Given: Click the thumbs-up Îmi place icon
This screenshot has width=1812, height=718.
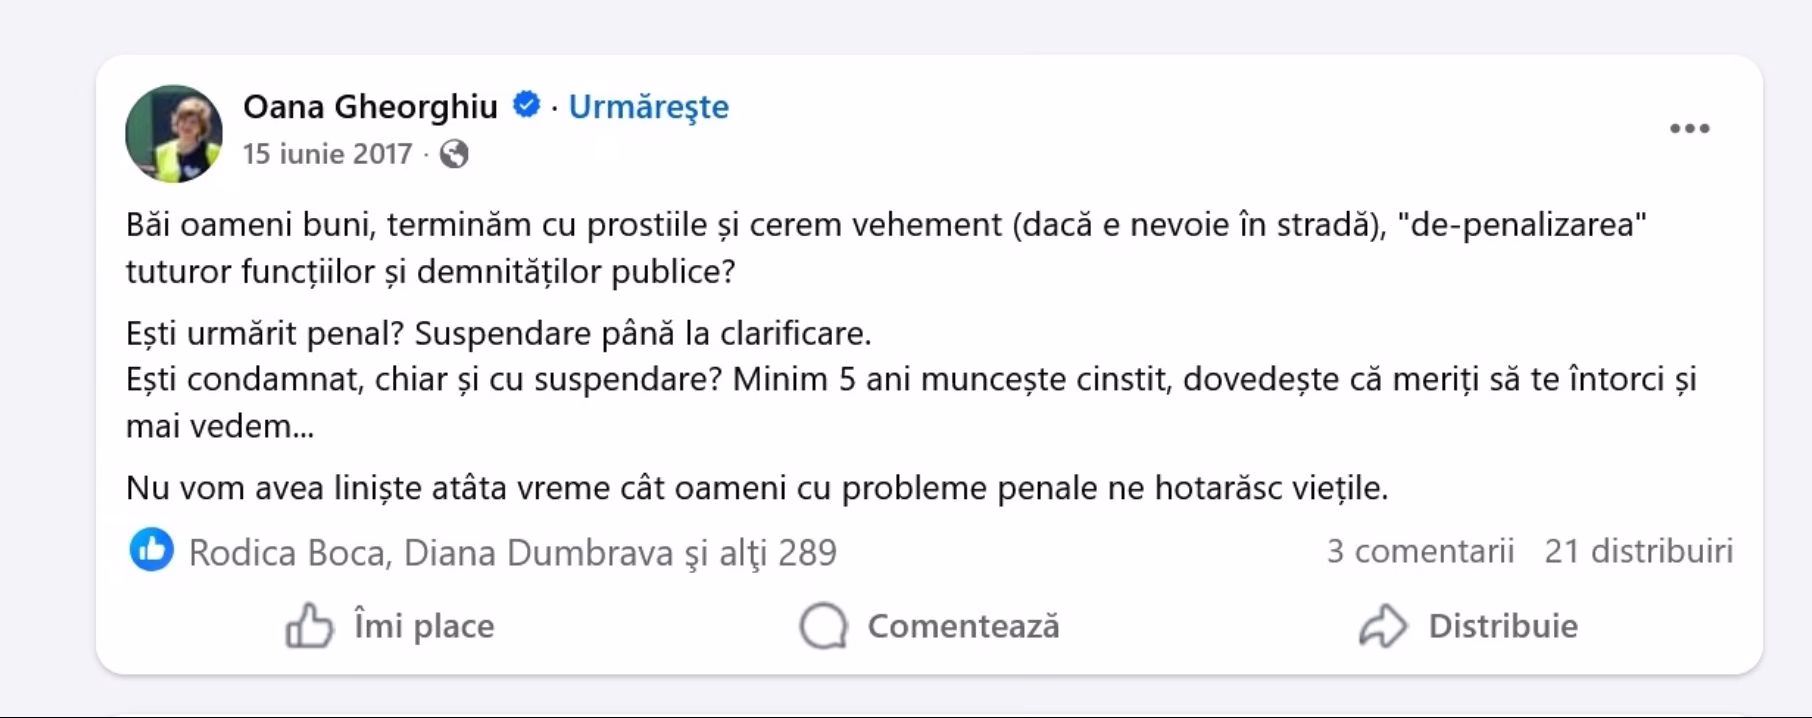Looking at the screenshot, I should click(x=309, y=626).
